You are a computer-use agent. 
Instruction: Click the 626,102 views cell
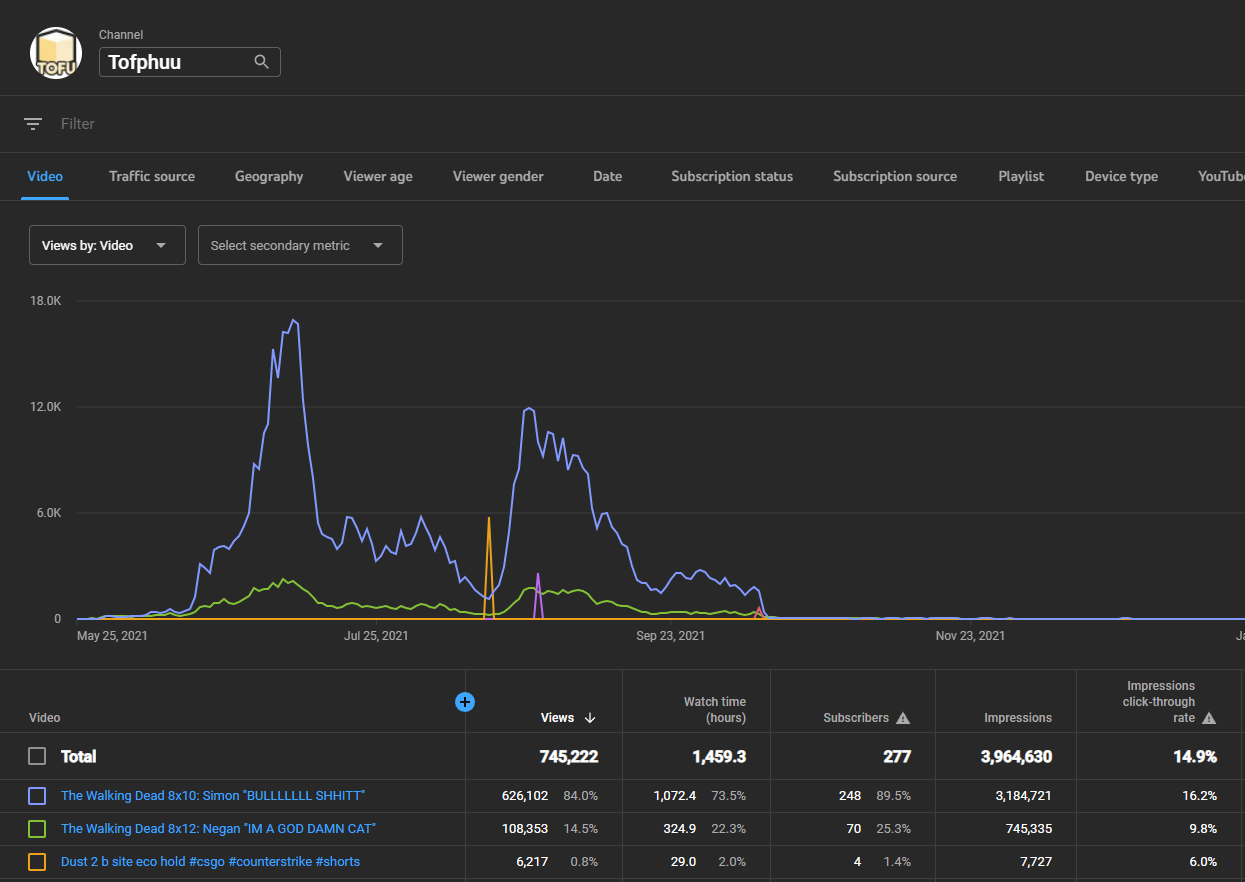[x=525, y=796]
